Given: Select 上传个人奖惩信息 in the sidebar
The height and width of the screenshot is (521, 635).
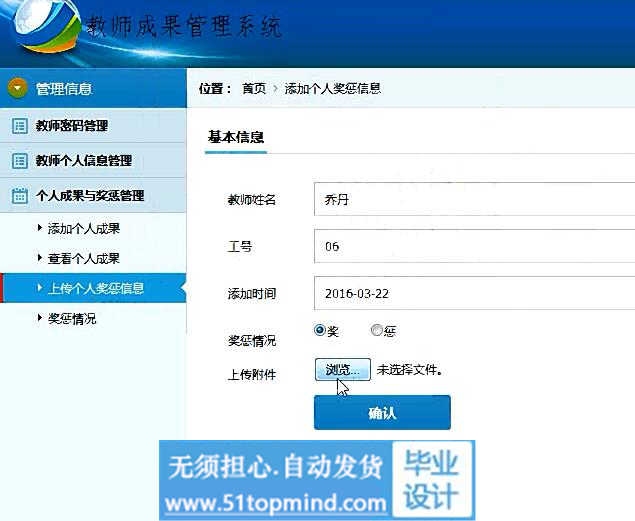Looking at the screenshot, I should pos(96,289).
